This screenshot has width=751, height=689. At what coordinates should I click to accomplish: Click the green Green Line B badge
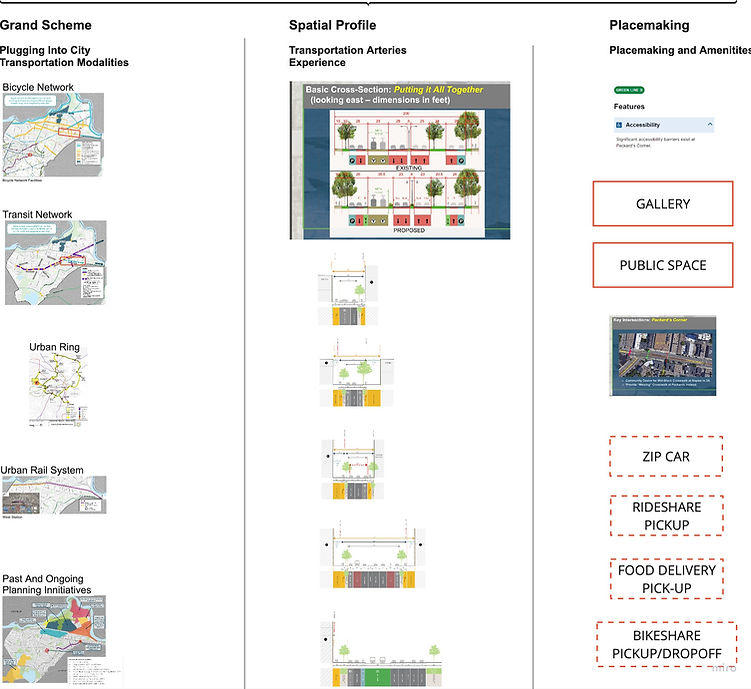(x=629, y=90)
